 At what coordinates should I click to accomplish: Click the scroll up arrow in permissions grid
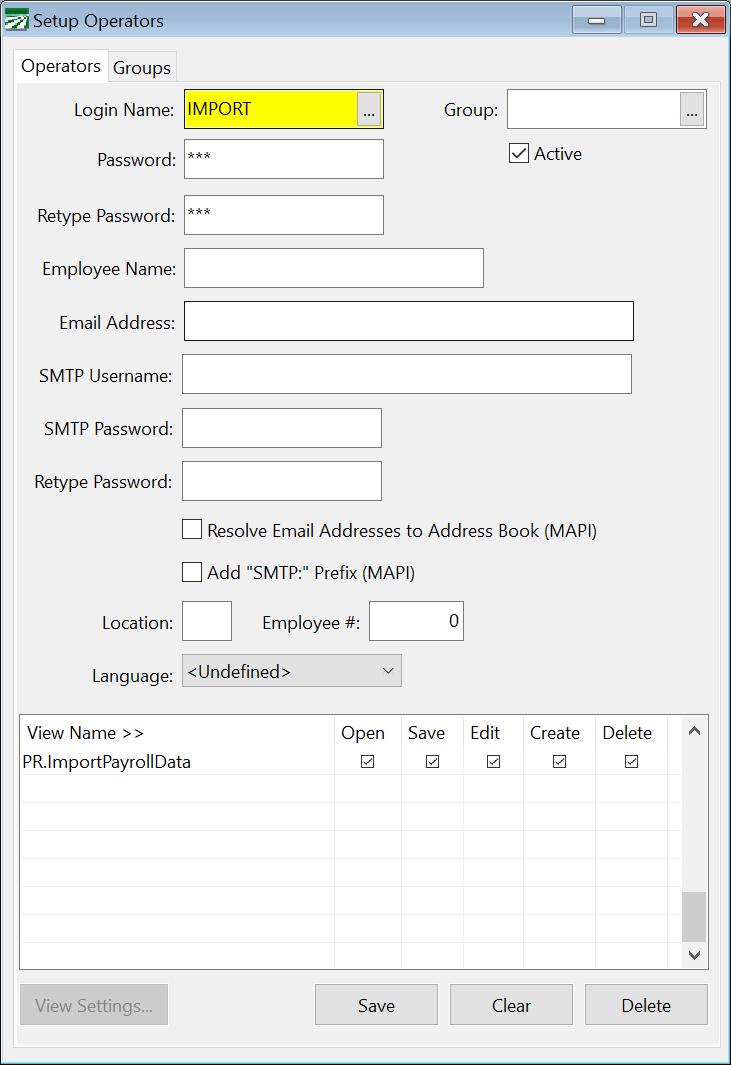pos(694,732)
